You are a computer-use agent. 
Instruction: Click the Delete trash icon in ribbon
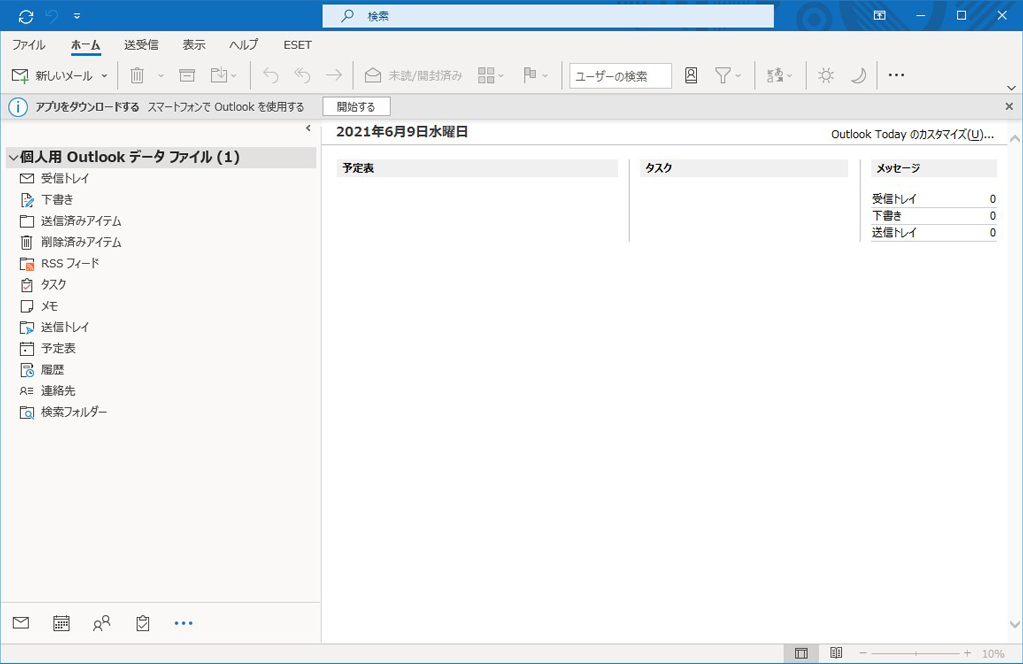point(137,76)
